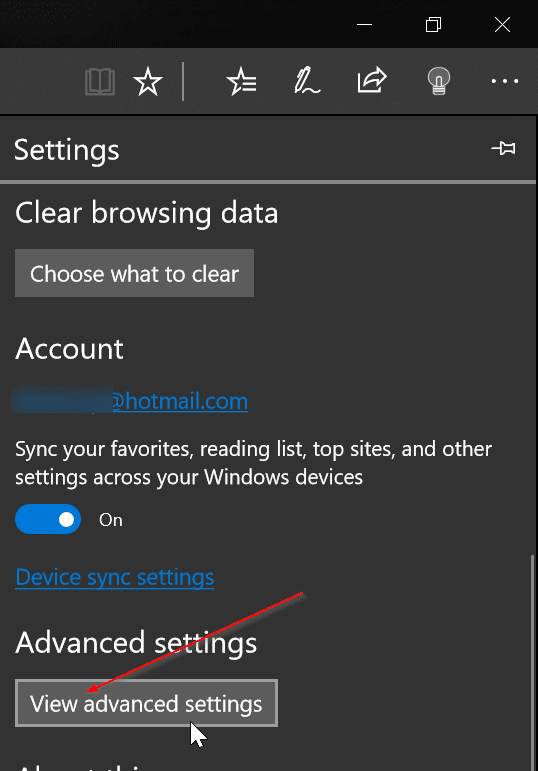Screen dimensions: 538x771
Task: Open Reading view book icon
Action: [100, 82]
